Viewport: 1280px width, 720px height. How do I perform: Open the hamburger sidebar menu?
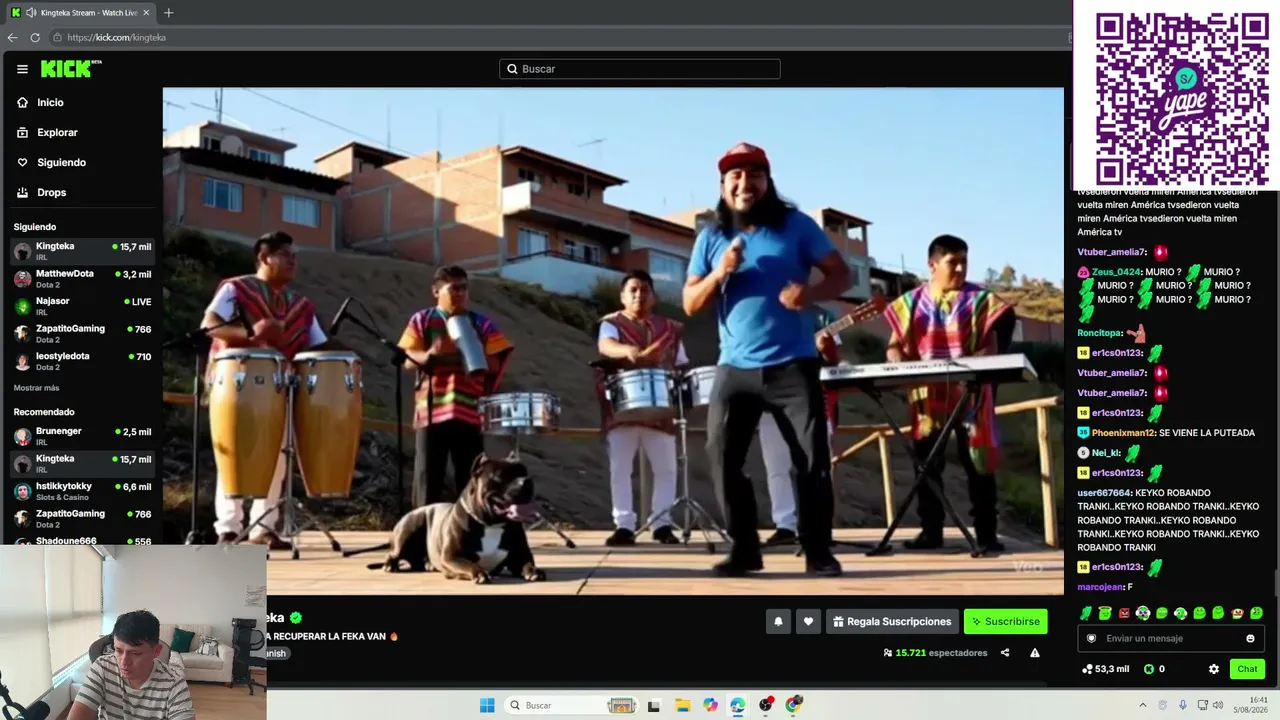tap(22, 69)
